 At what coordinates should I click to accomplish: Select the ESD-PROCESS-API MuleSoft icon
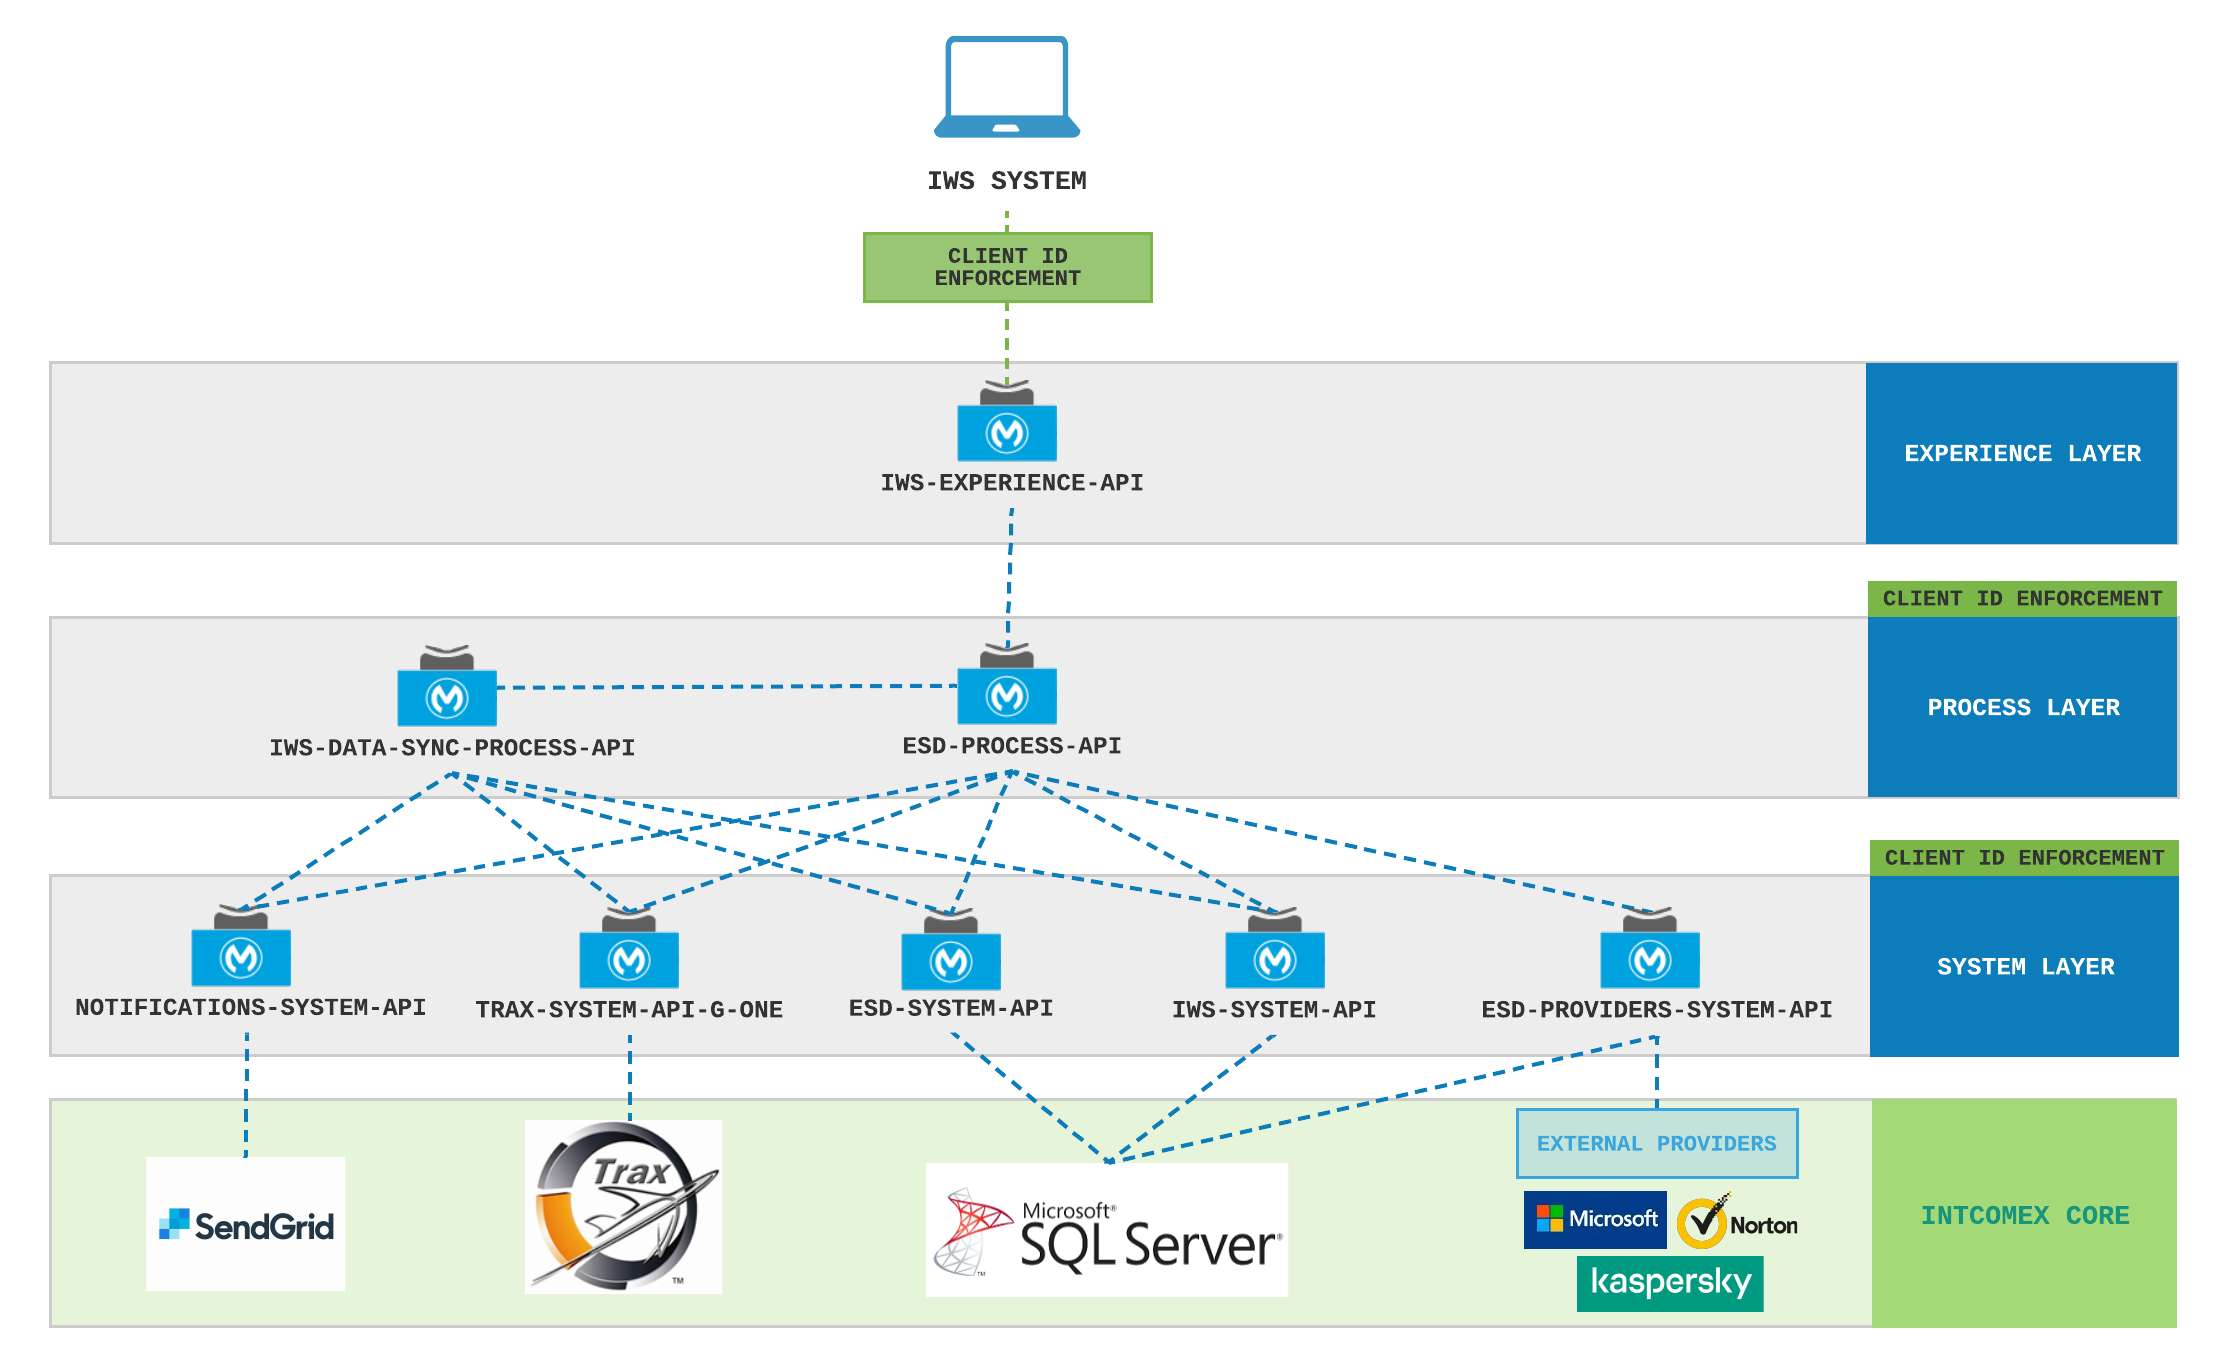pyautogui.click(x=1007, y=684)
